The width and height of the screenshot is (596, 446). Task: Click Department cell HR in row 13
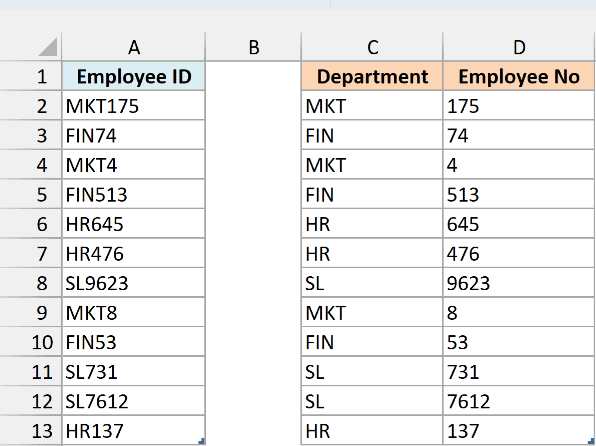(372, 430)
